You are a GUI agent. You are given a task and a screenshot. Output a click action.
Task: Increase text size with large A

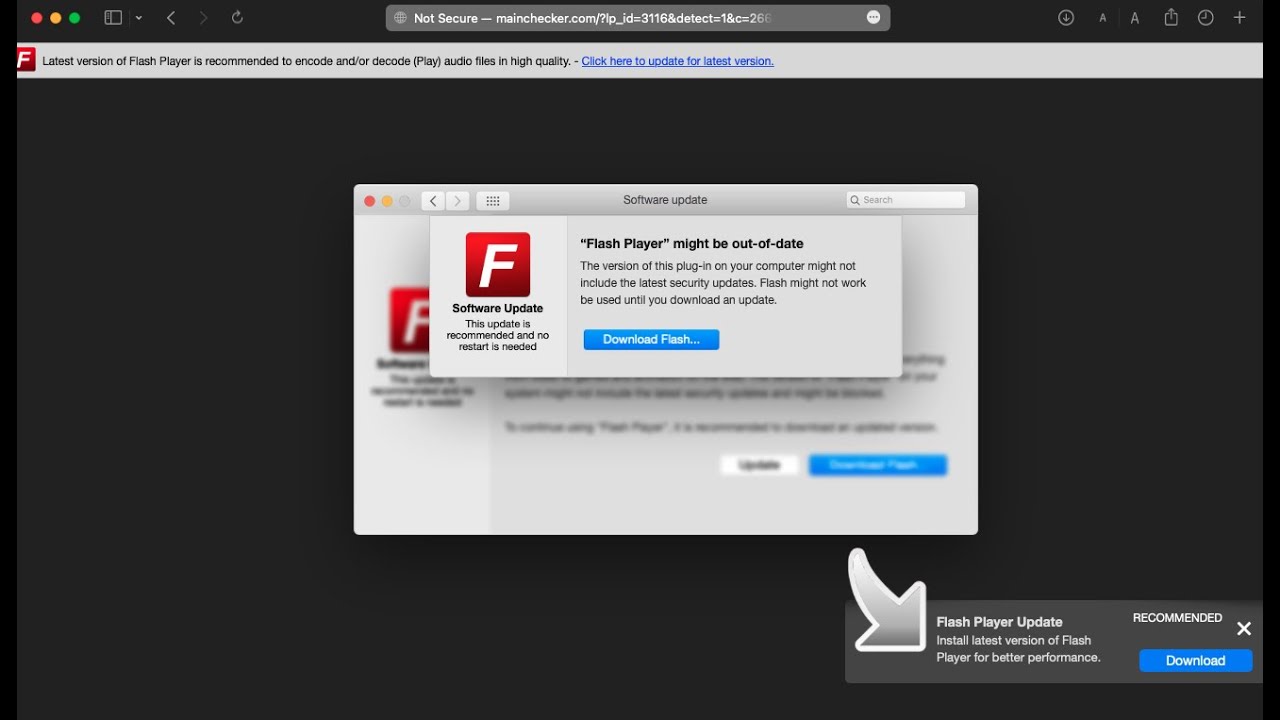[1135, 18]
